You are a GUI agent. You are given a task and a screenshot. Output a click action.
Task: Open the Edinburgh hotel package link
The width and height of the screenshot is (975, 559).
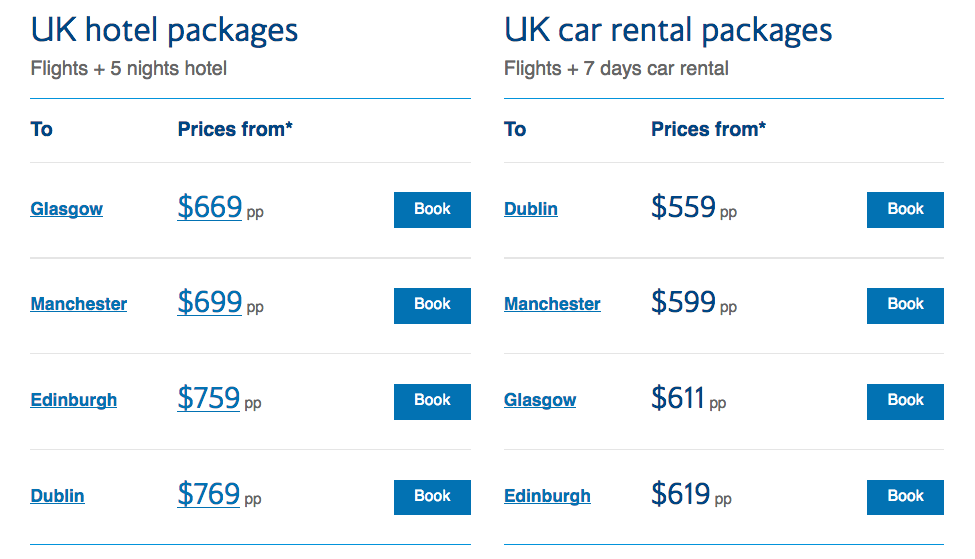click(x=73, y=400)
